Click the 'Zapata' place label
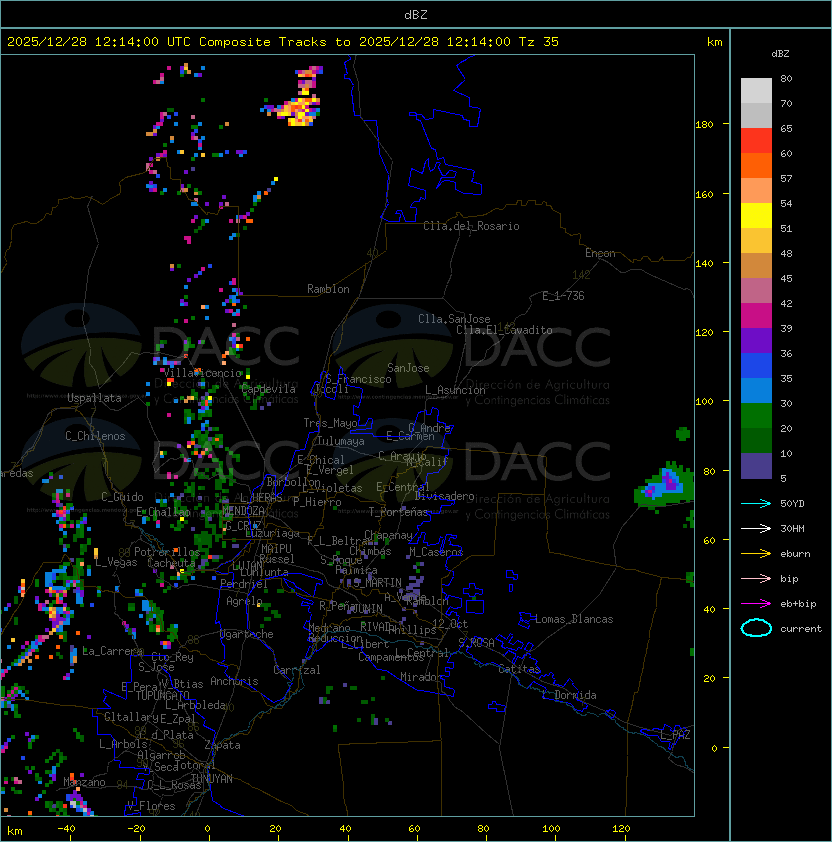832x842 pixels. coord(222,745)
